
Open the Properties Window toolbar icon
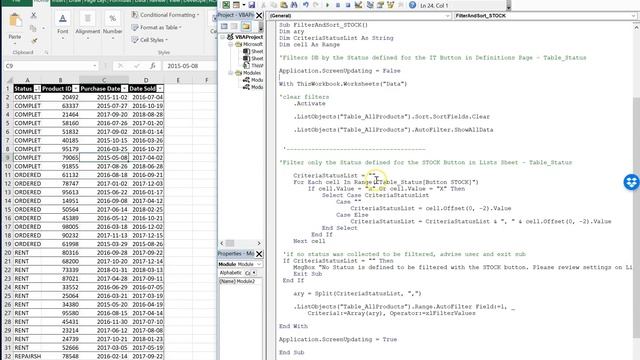click(380, 5)
